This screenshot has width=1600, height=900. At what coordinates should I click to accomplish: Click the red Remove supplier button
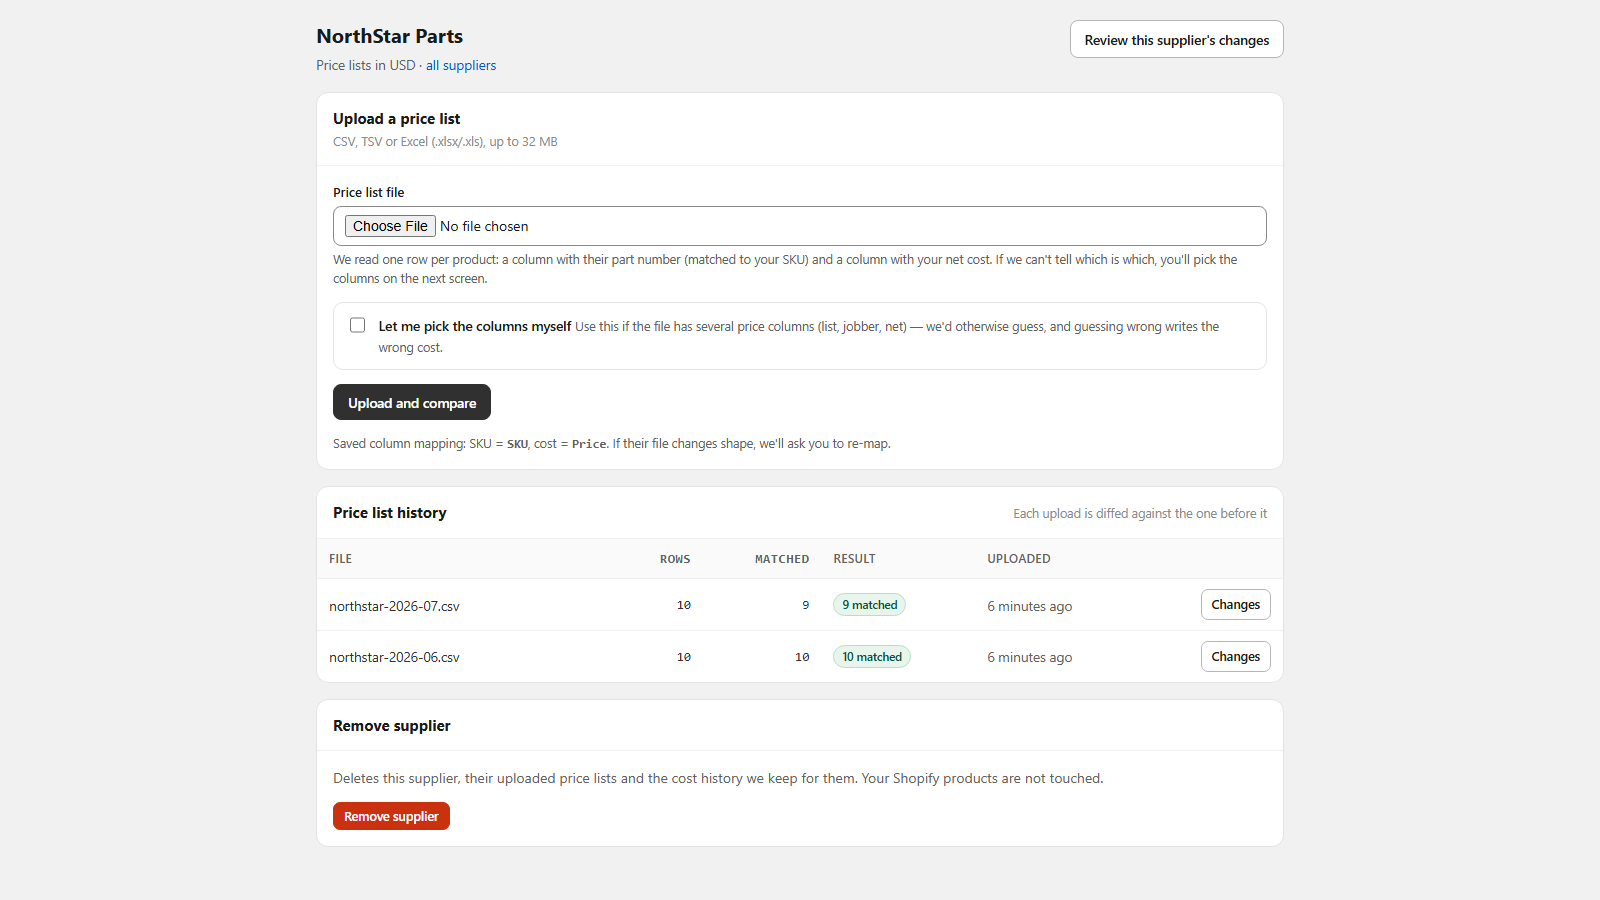click(x=391, y=816)
